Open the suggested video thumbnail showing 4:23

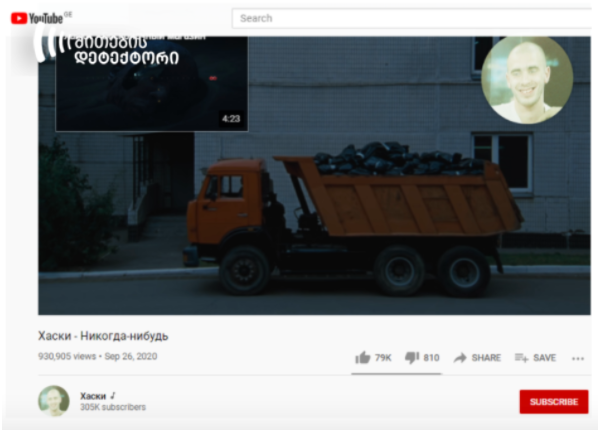(x=152, y=83)
